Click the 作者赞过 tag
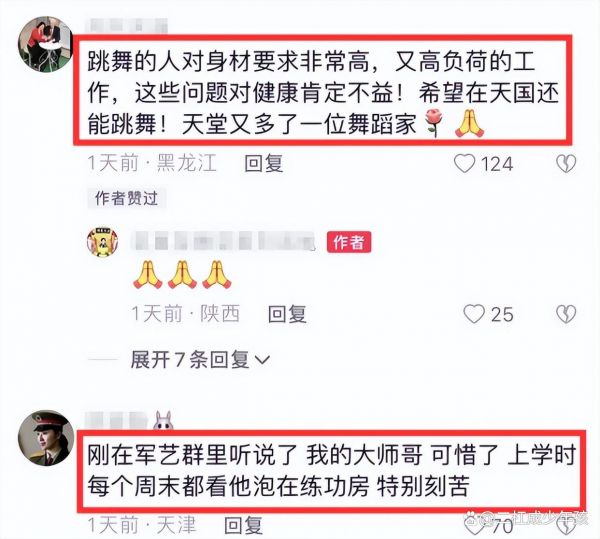This screenshot has height=539, width=600. [x=126, y=198]
